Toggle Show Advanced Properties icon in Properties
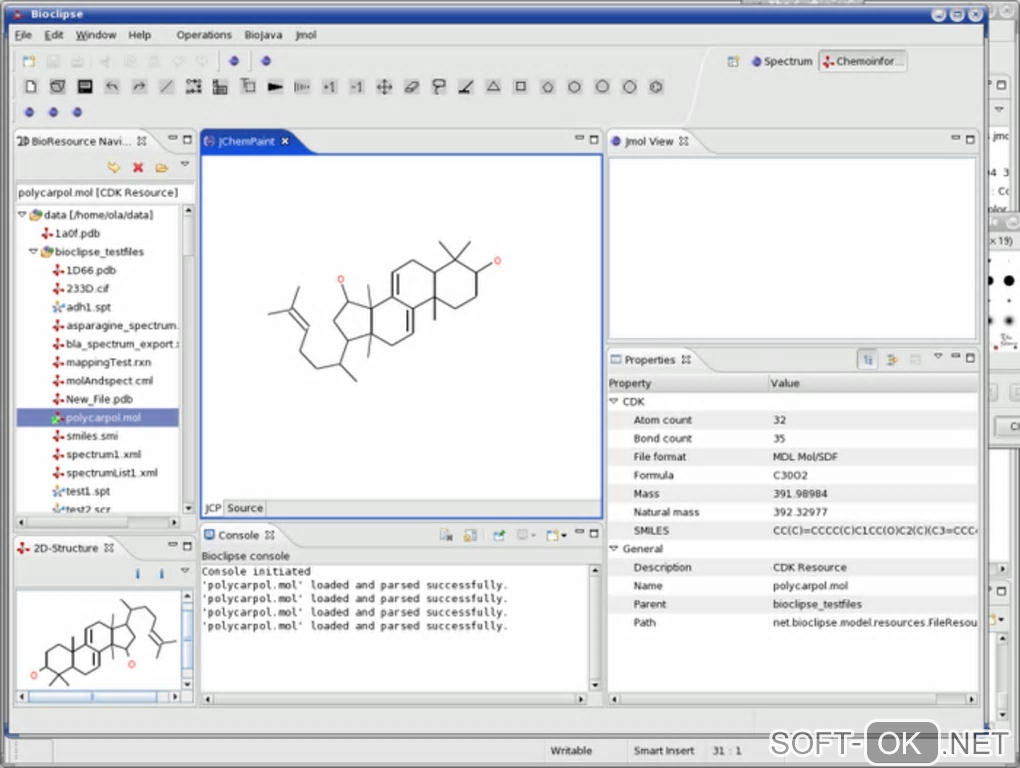Image resolution: width=1020 pixels, height=768 pixels. [892, 359]
